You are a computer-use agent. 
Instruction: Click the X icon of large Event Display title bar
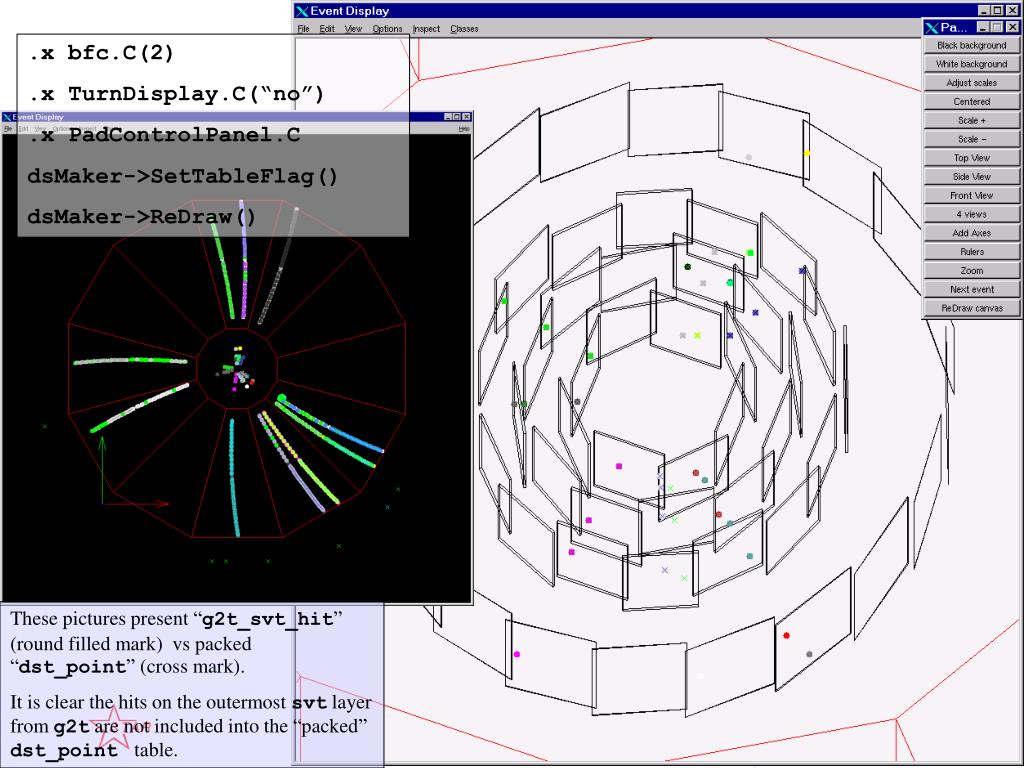[x=302, y=11]
